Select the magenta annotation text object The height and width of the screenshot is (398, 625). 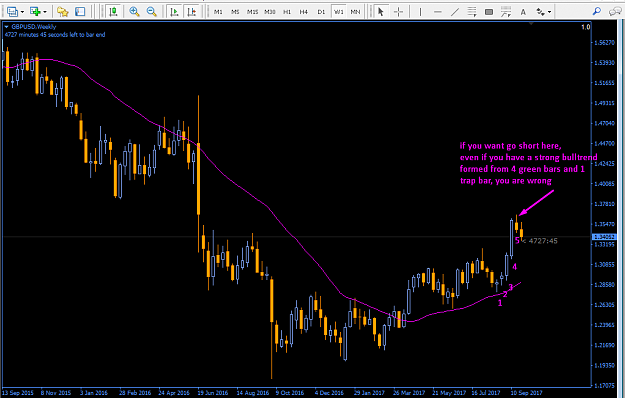(528, 163)
